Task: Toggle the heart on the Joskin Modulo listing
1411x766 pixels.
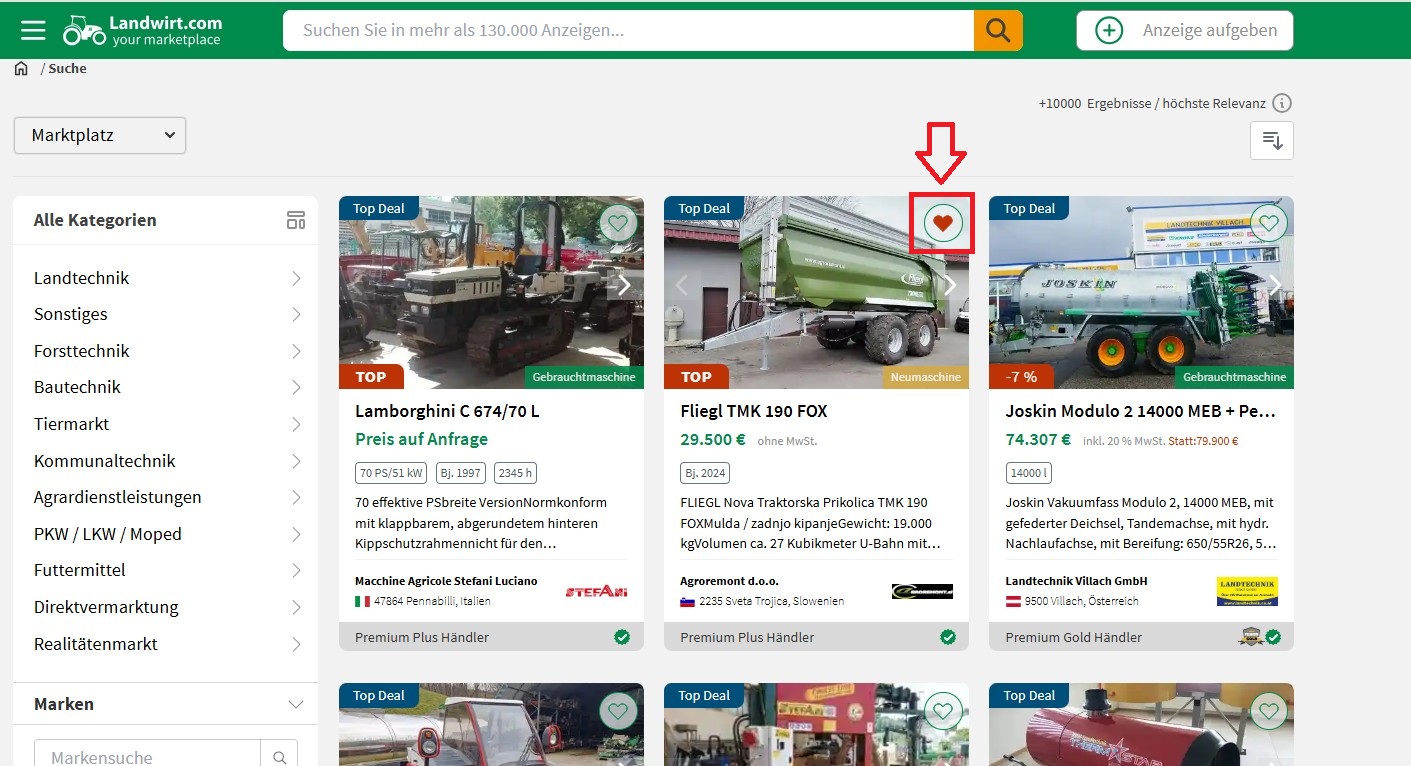Action: 1268,222
